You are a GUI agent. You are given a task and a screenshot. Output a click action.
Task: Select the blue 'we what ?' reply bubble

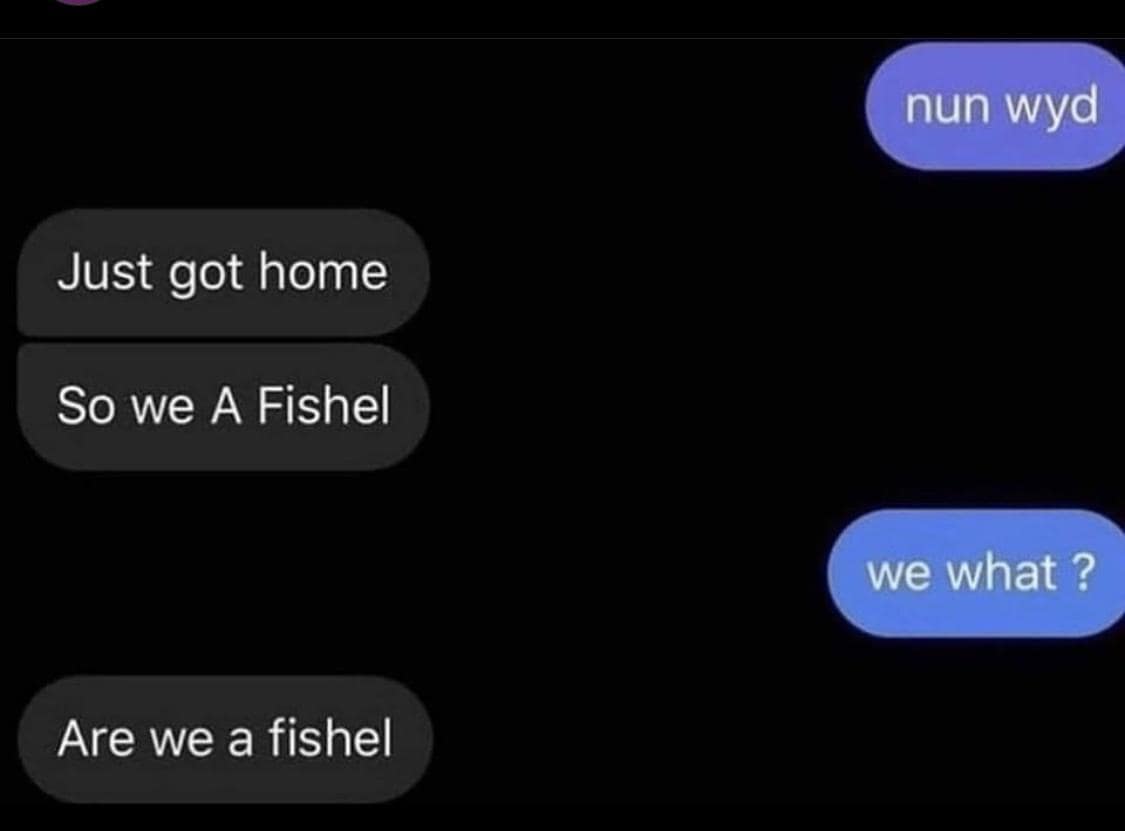pyautogui.click(x=976, y=573)
